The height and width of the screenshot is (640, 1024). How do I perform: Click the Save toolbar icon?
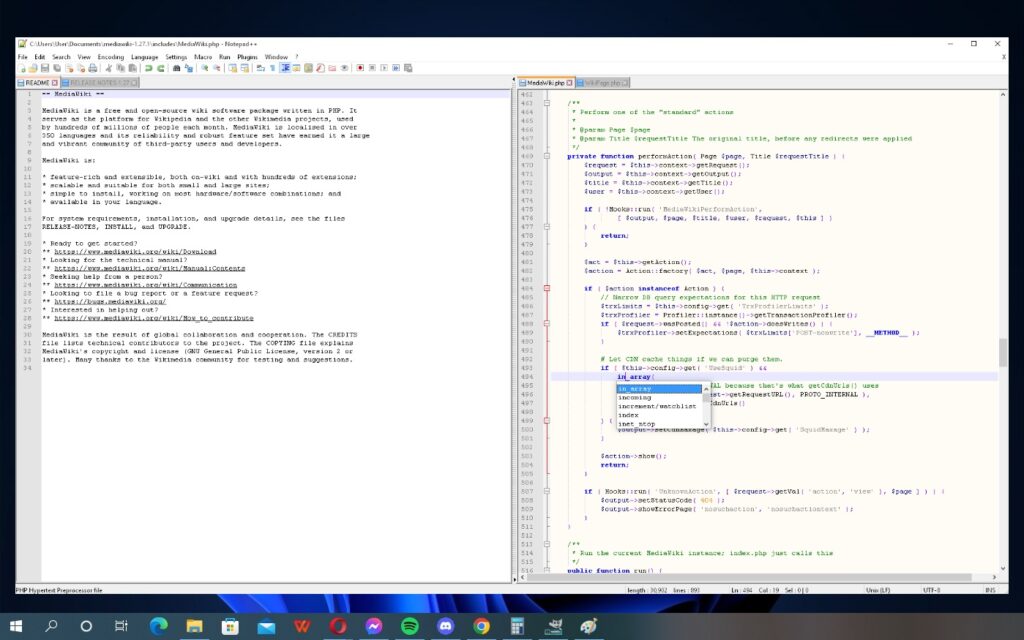(44, 68)
